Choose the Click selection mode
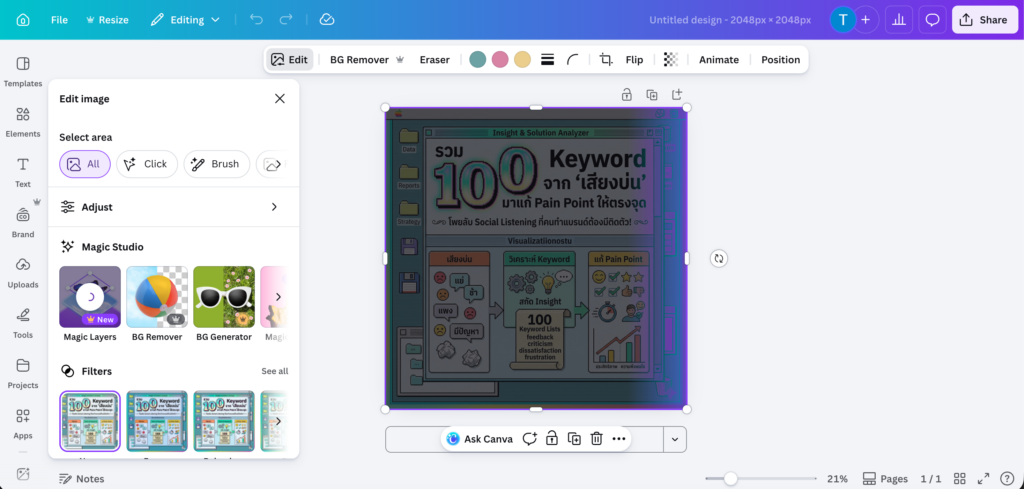 coord(147,164)
